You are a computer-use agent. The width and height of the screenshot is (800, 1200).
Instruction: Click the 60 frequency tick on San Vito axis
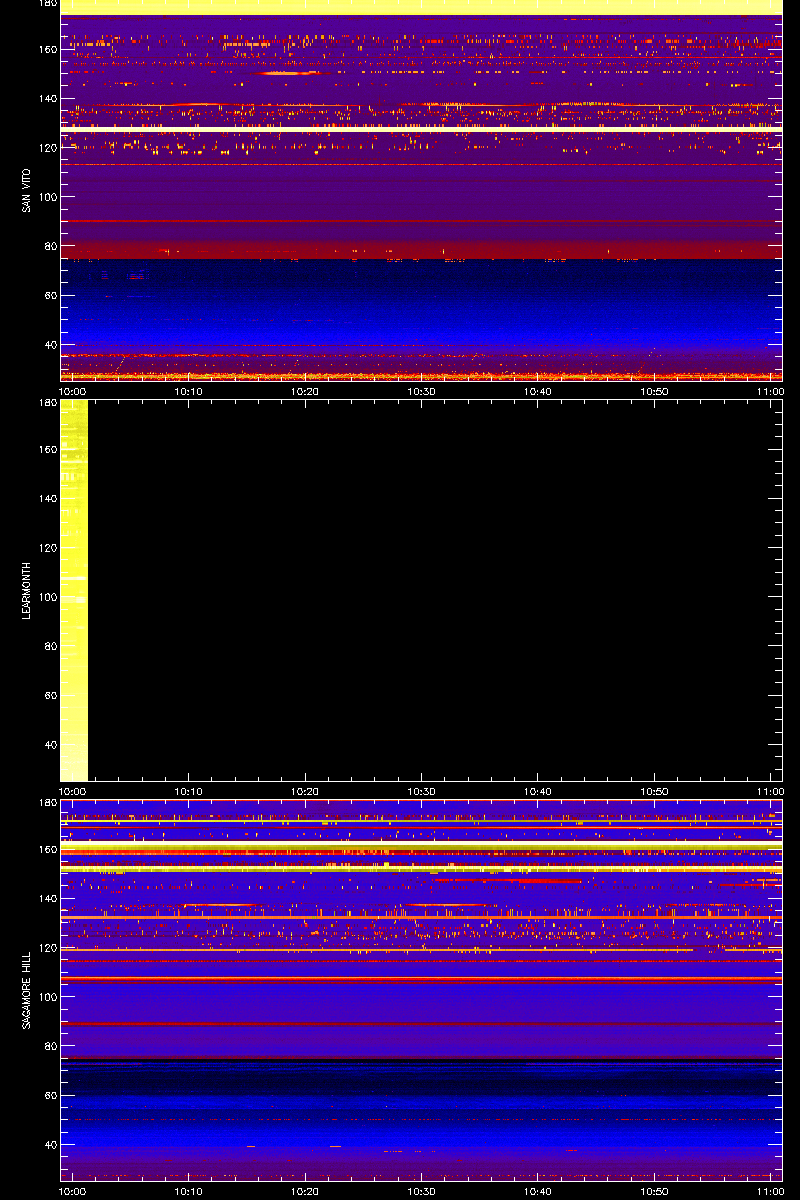[50, 296]
